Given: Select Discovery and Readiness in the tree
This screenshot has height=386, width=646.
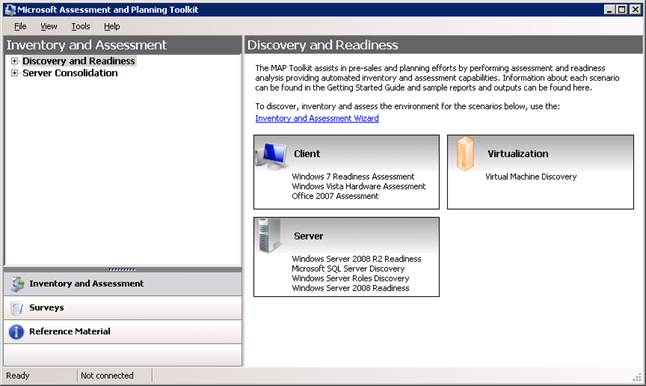Looking at the screenshot, I should click(78, 61).
